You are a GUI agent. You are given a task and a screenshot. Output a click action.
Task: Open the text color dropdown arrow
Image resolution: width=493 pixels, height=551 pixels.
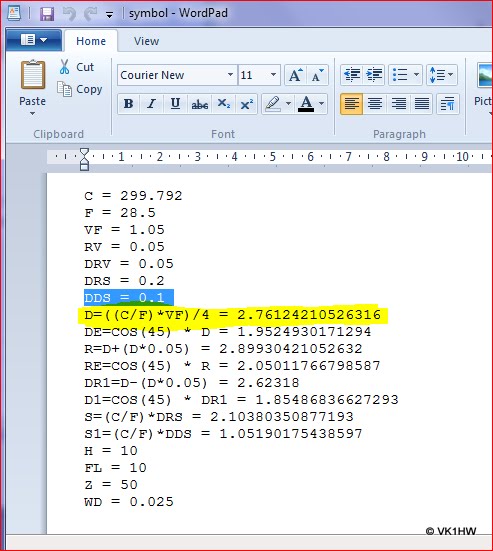(x=321, y=104)
